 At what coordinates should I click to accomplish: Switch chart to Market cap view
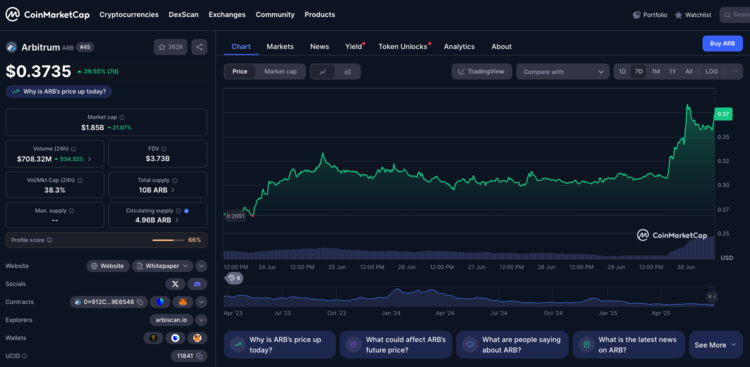pyautogui.click(x=280, y=72)
